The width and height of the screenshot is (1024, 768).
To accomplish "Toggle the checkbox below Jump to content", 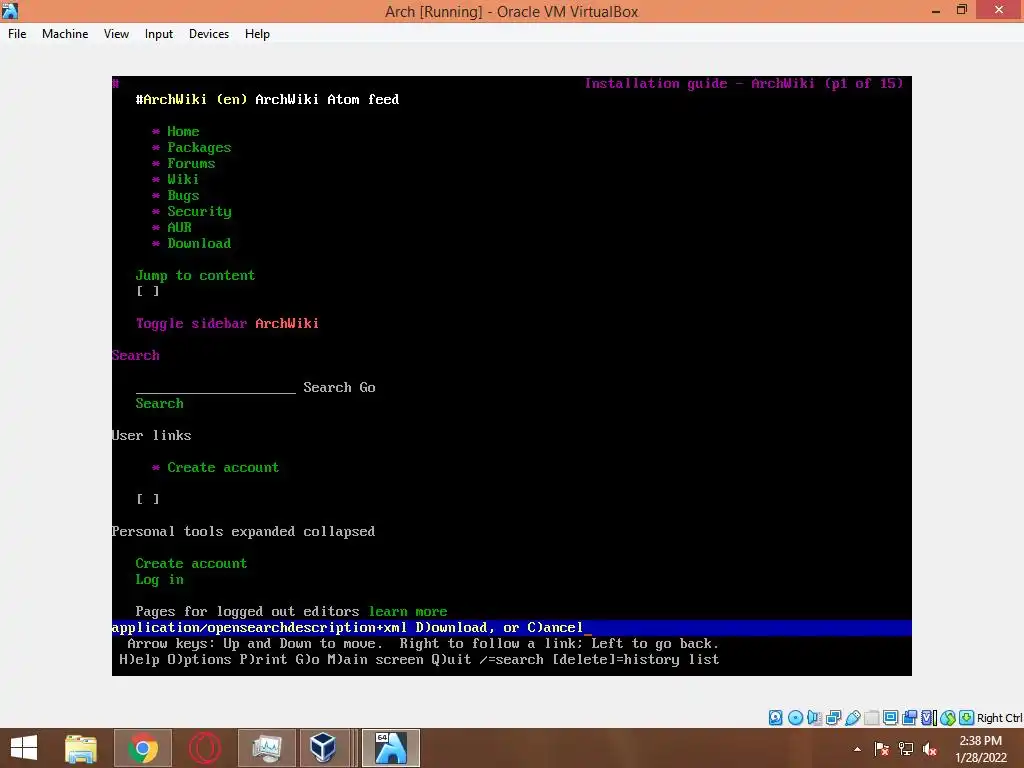I will [148, 291].
